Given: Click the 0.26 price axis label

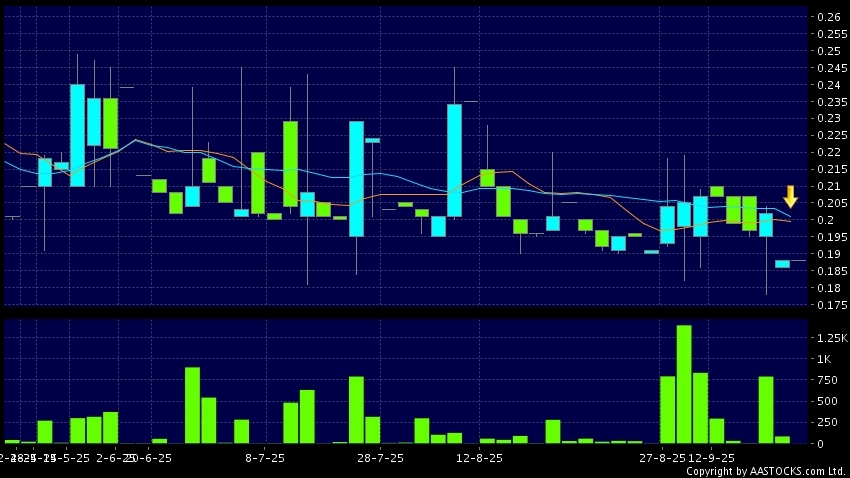Looking at the screenshot, I should 829,17.
